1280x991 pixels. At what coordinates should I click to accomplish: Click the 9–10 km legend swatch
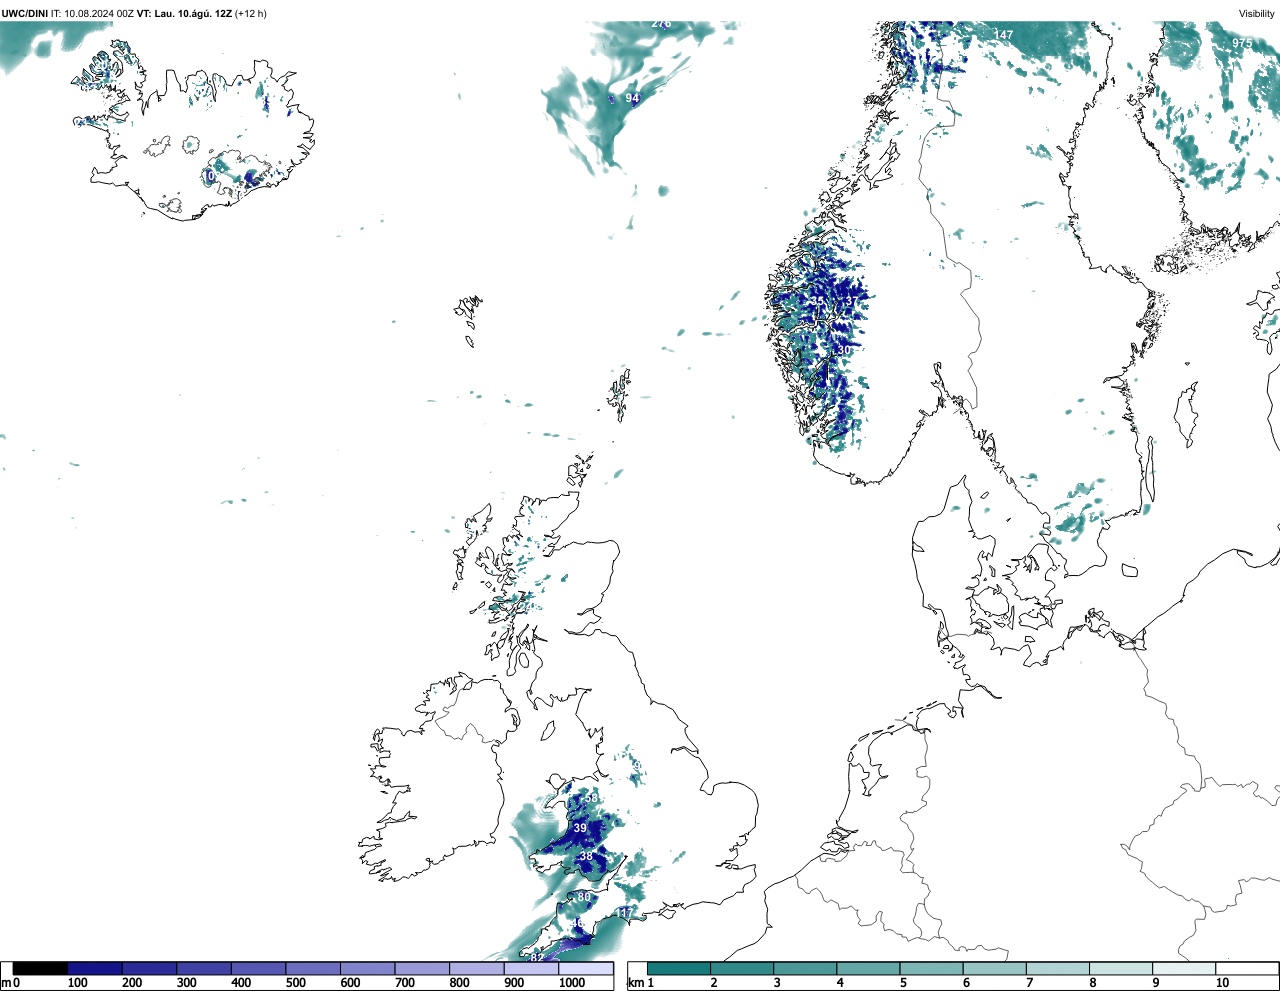pos(1185,968)
